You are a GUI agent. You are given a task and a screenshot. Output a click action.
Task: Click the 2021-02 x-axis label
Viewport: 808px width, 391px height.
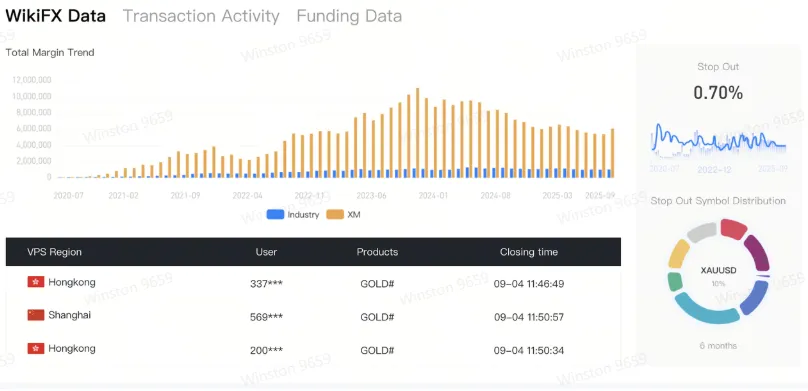coord(124,196)
